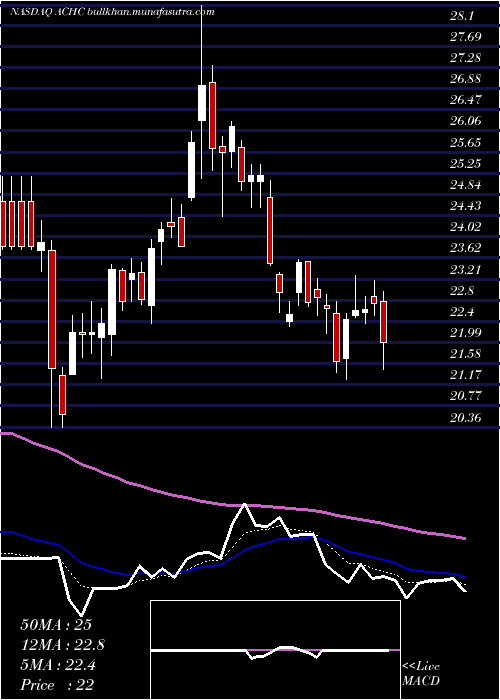The height and width of the screenshot is (700, 500).
Task: Click the 28.1 price axis label
Action: point(462,16)
